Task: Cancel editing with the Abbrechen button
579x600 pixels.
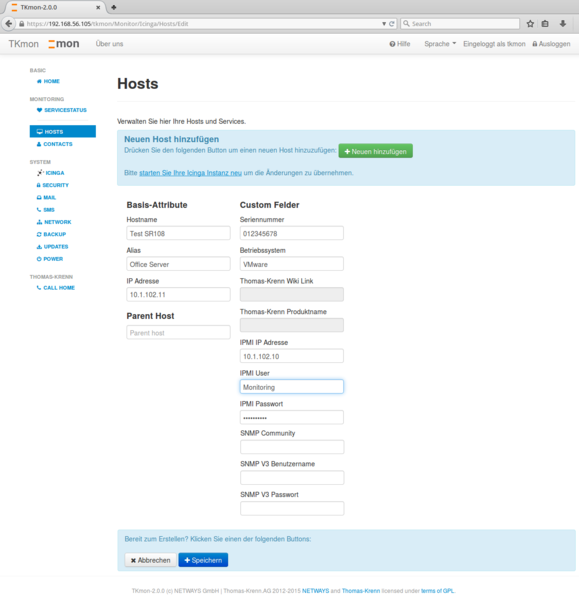Action: [150, 560]
